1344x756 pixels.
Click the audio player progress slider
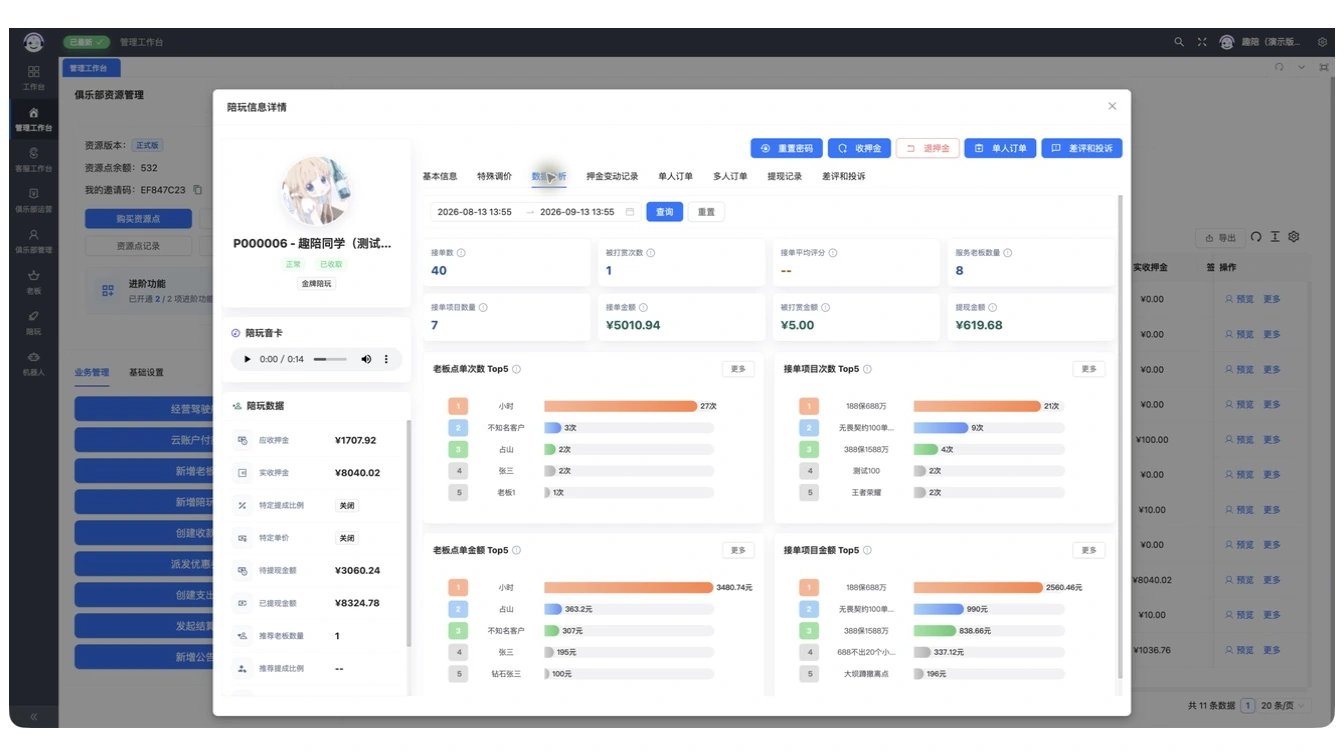click(x=330, y=359)
